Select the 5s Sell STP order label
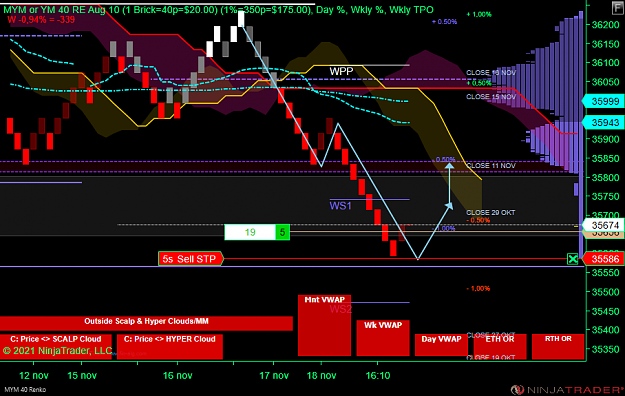Viewport: 625px width, 396px height. click(x=190, y=259)
